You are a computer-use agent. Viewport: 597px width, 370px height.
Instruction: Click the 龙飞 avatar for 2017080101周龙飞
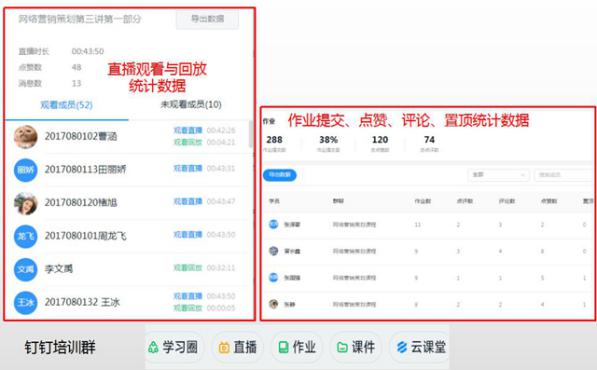[26, 236]
